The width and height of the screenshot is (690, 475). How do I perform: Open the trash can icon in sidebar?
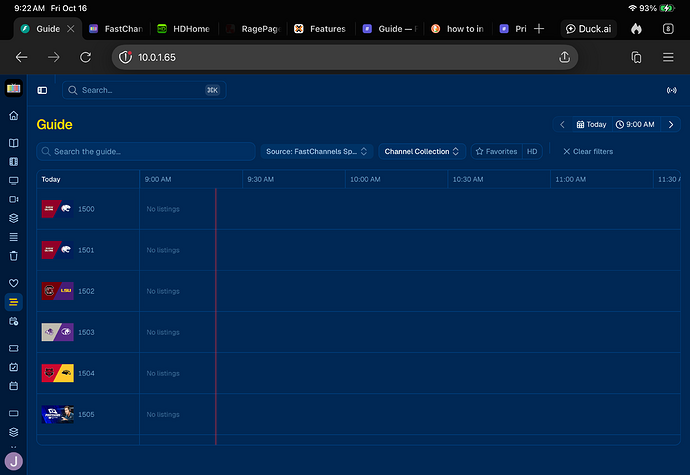(x=14, y=256)
